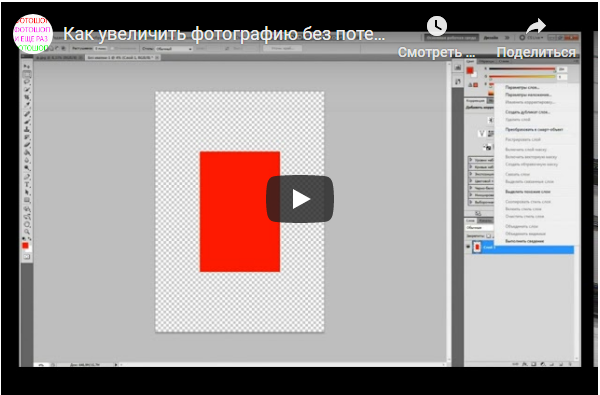This screenshot has width=600, height=395.
Task: Open the video title link
Action: click(x=224, y=34)
